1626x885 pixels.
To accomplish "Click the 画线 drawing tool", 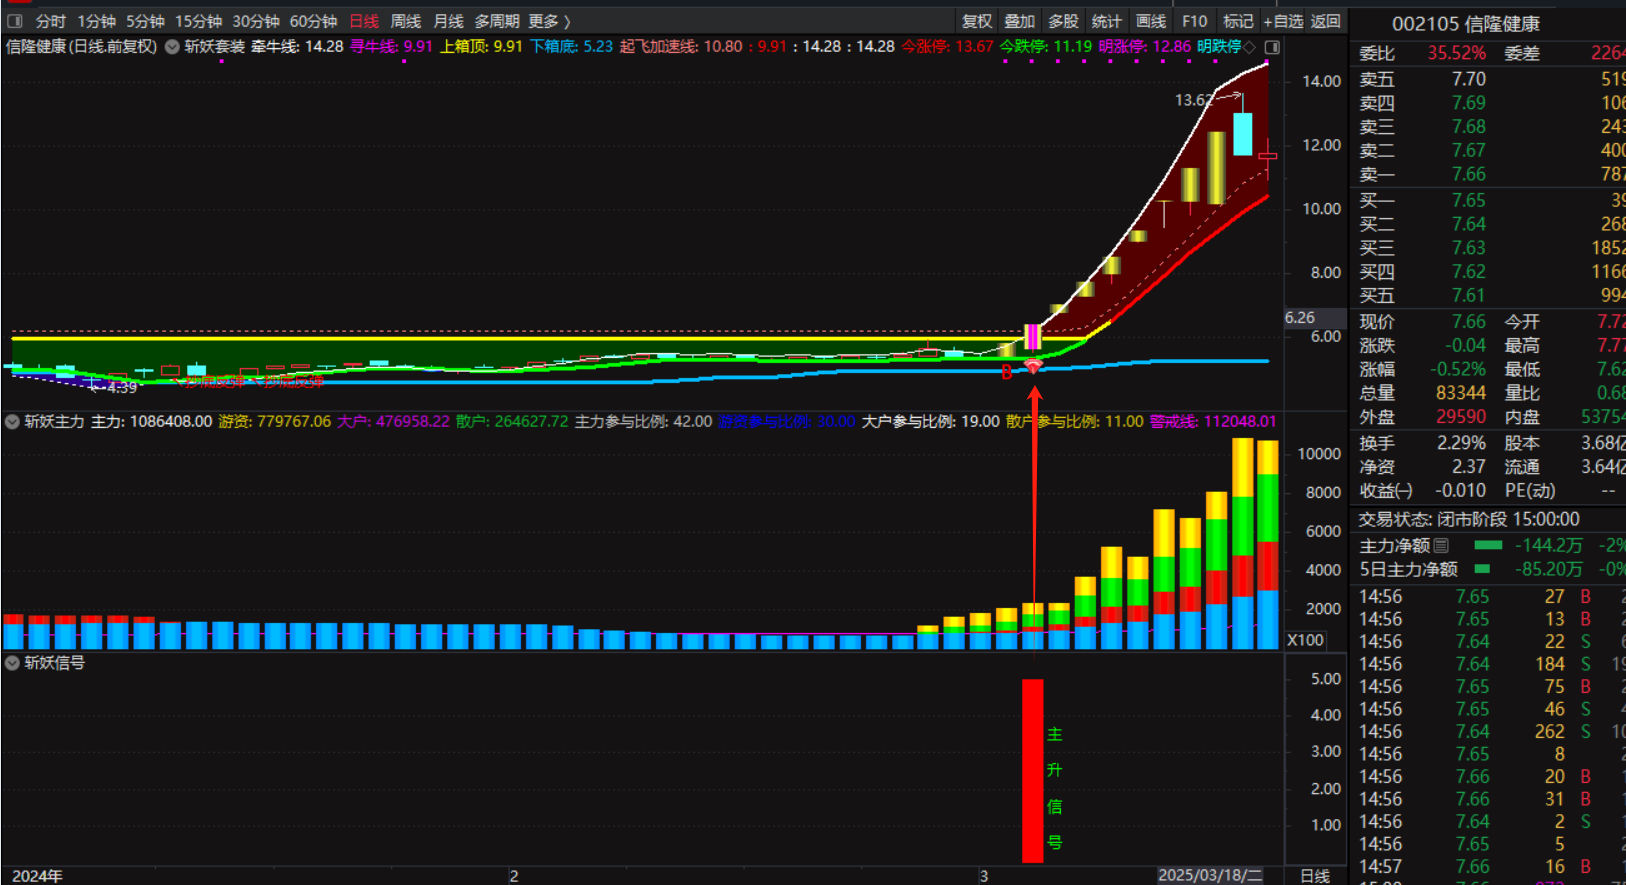I will 1150,21.
